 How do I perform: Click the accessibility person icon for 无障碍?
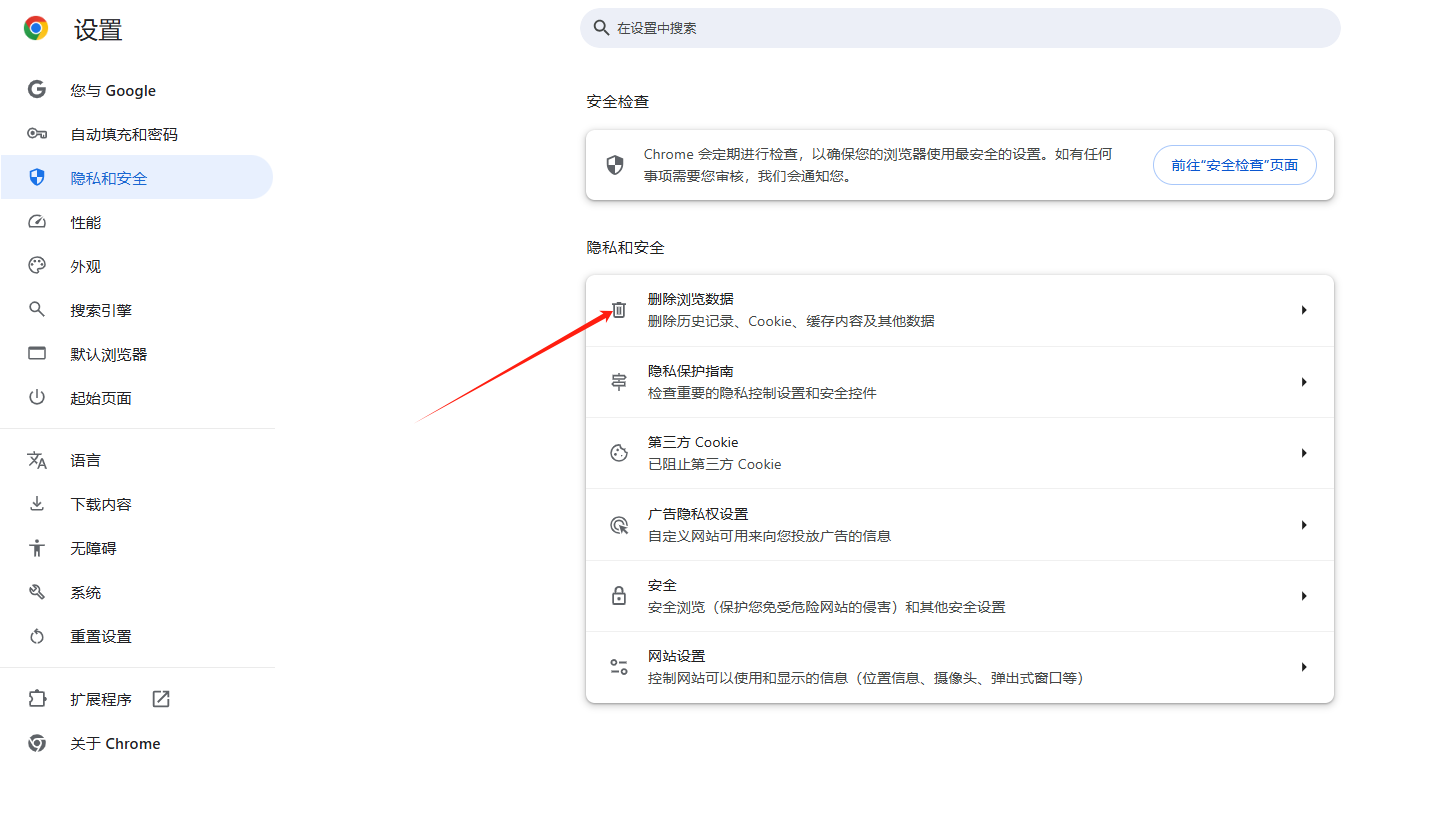(37, 548)
